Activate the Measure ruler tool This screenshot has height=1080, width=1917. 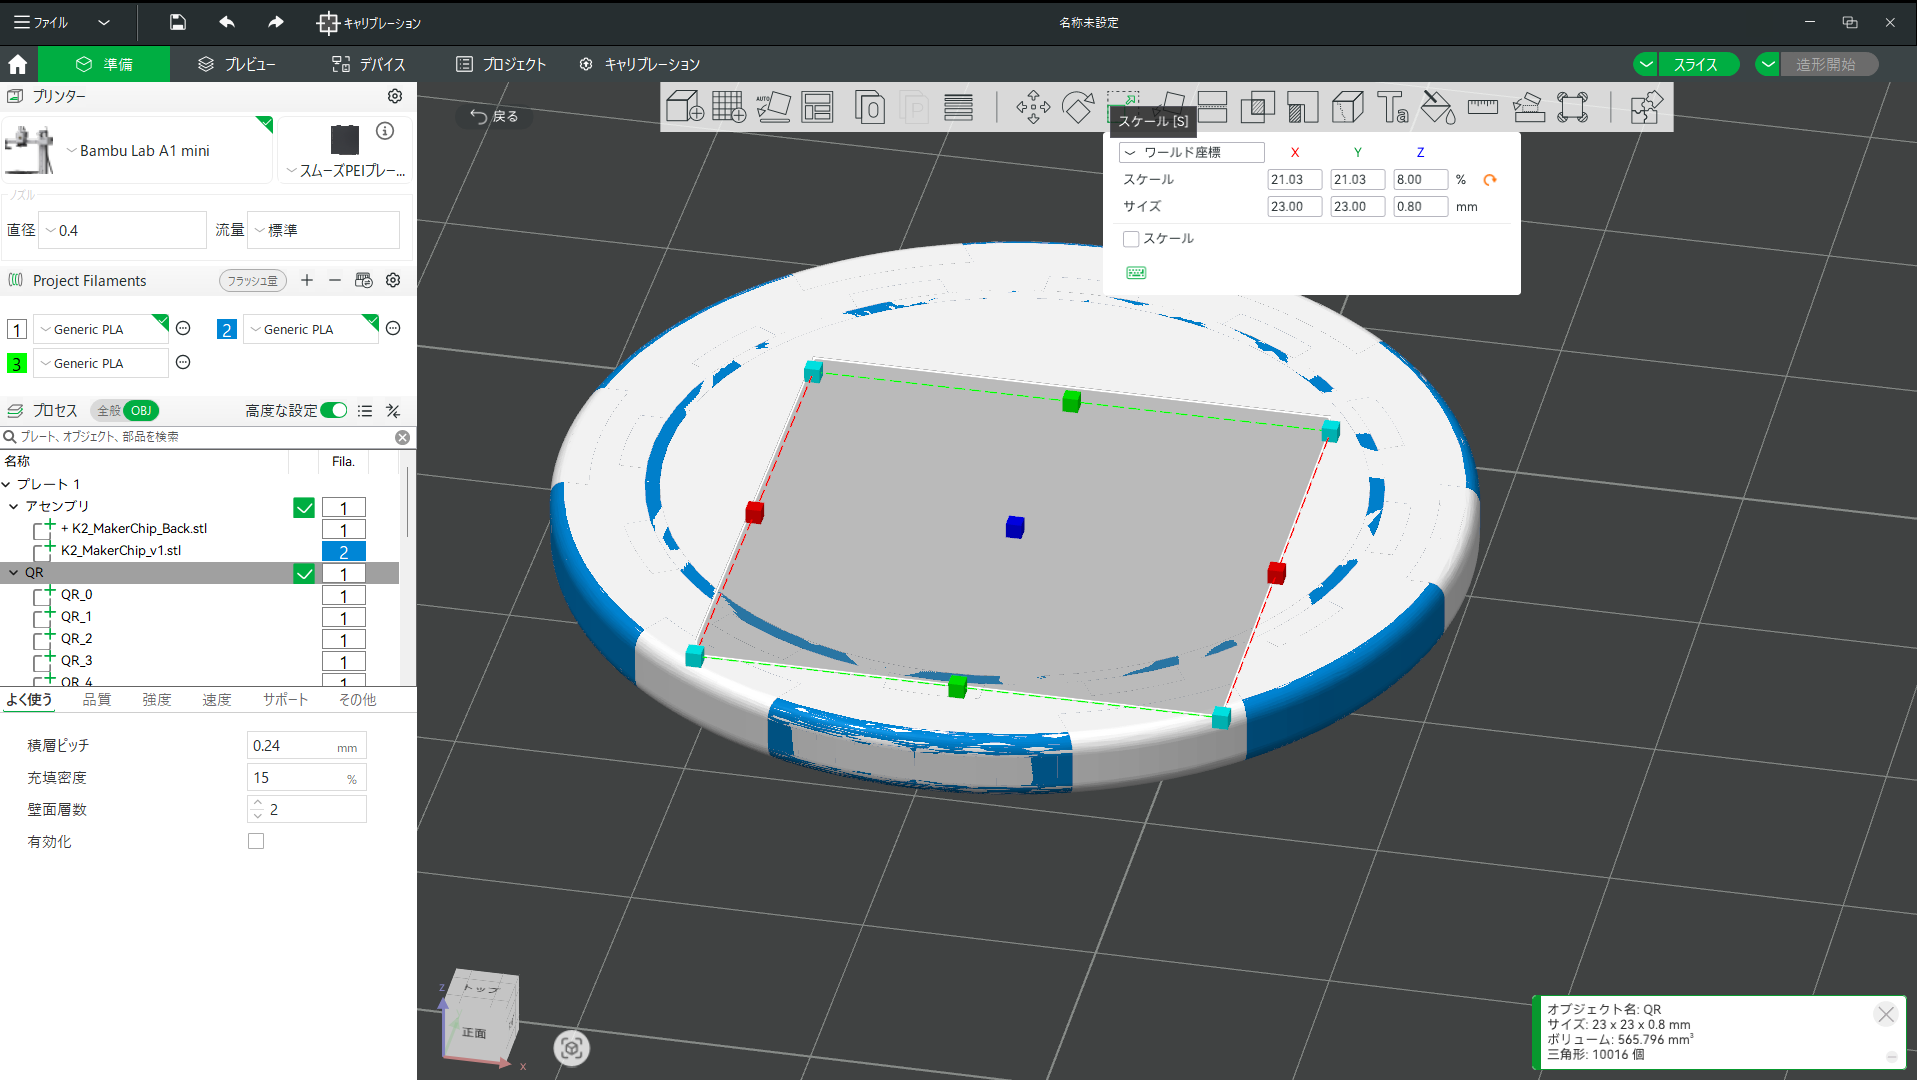point(1483,107)
